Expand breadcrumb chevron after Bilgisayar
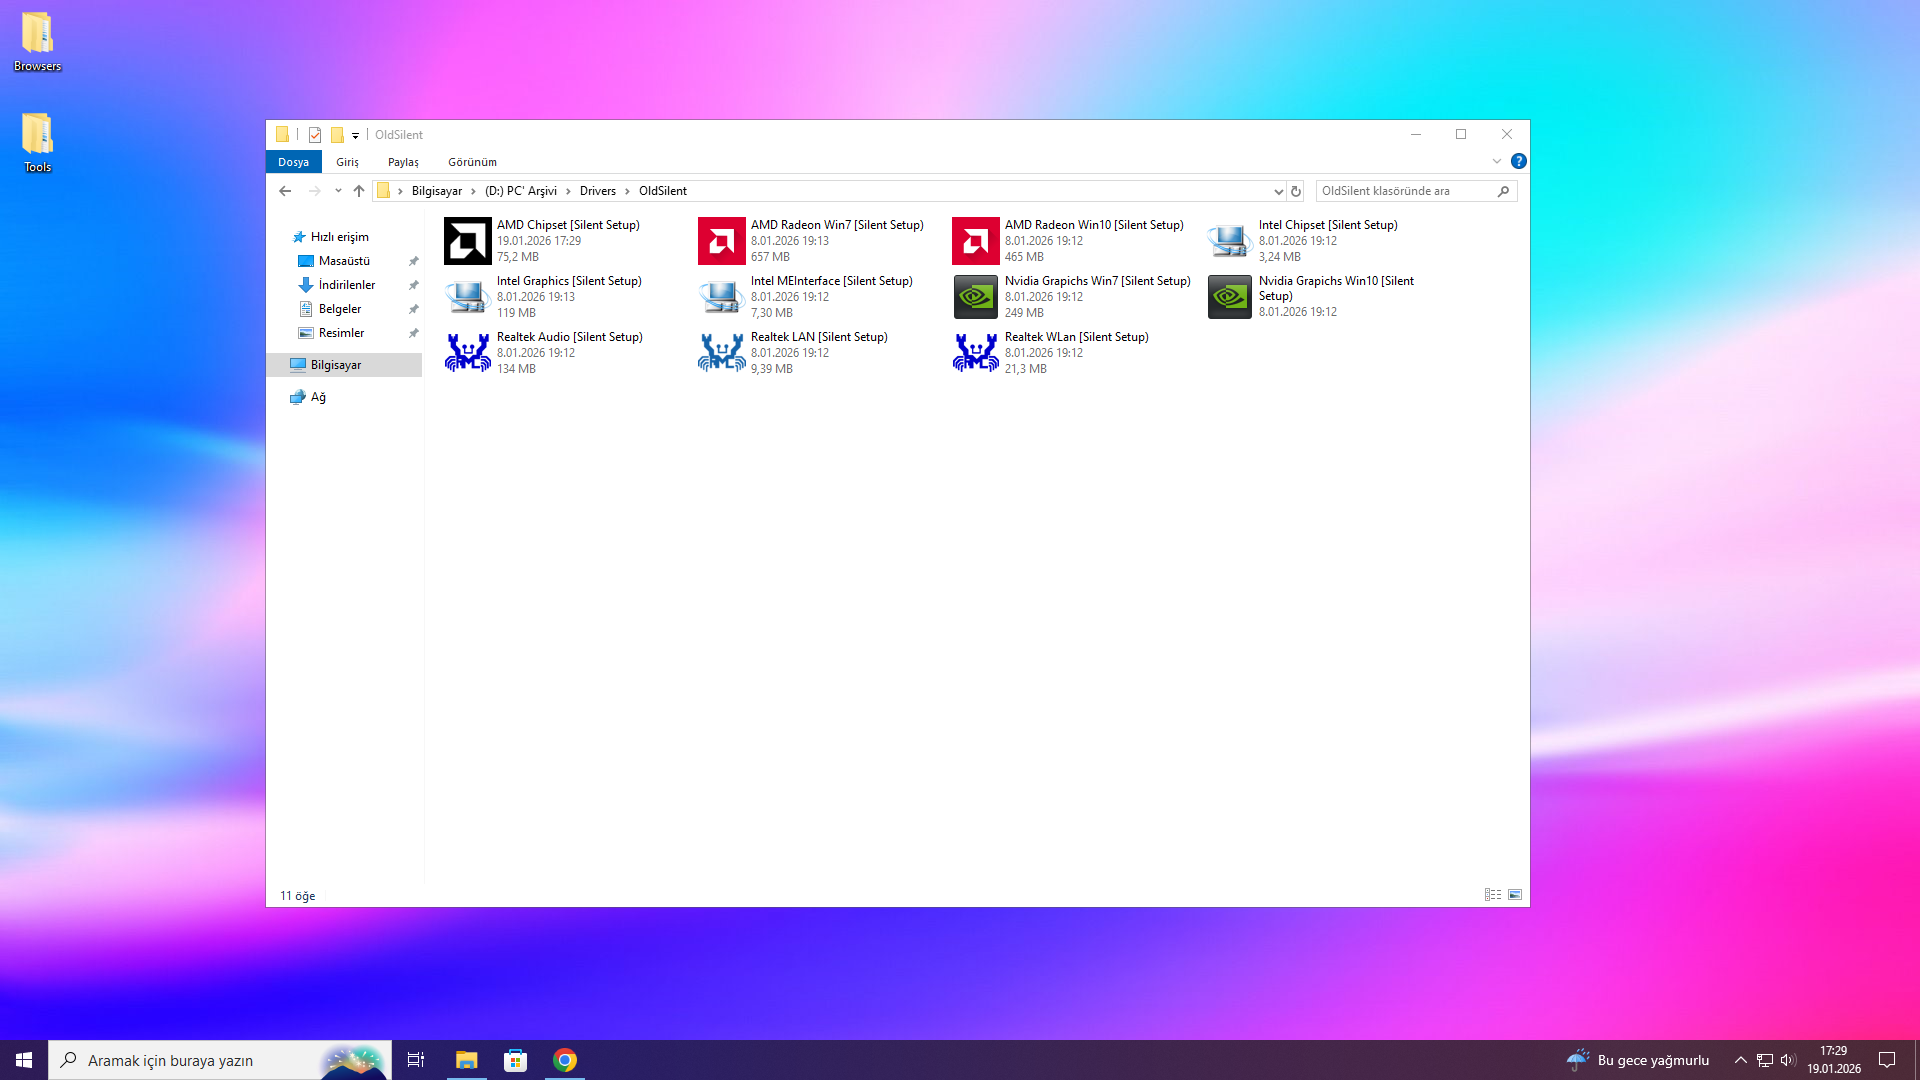The height and width of the screenshot is (1080, 1920). point(473,191)
